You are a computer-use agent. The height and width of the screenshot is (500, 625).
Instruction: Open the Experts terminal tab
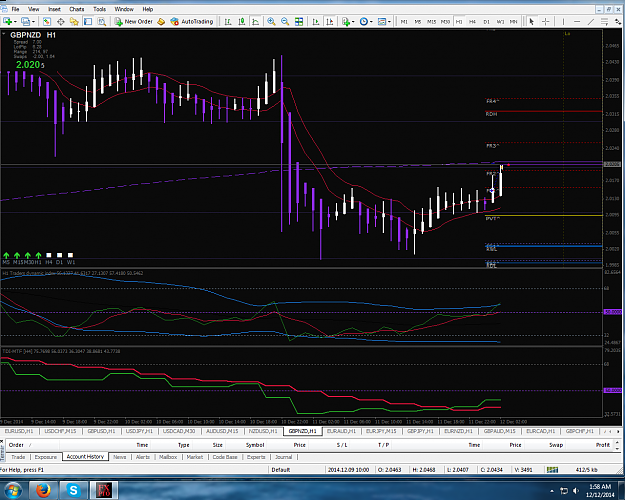point(256,457)
